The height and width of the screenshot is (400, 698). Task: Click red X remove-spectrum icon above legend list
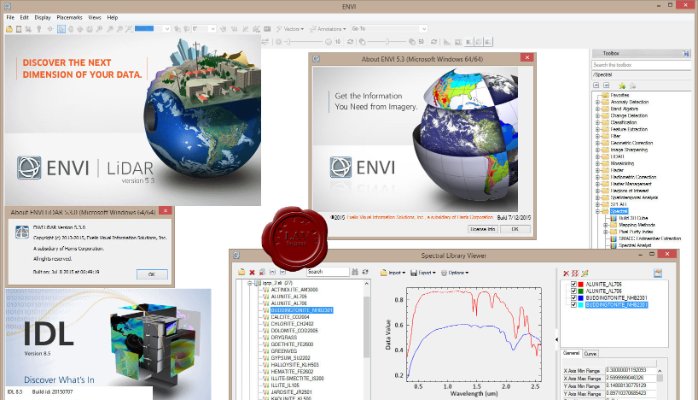(566, 273)
